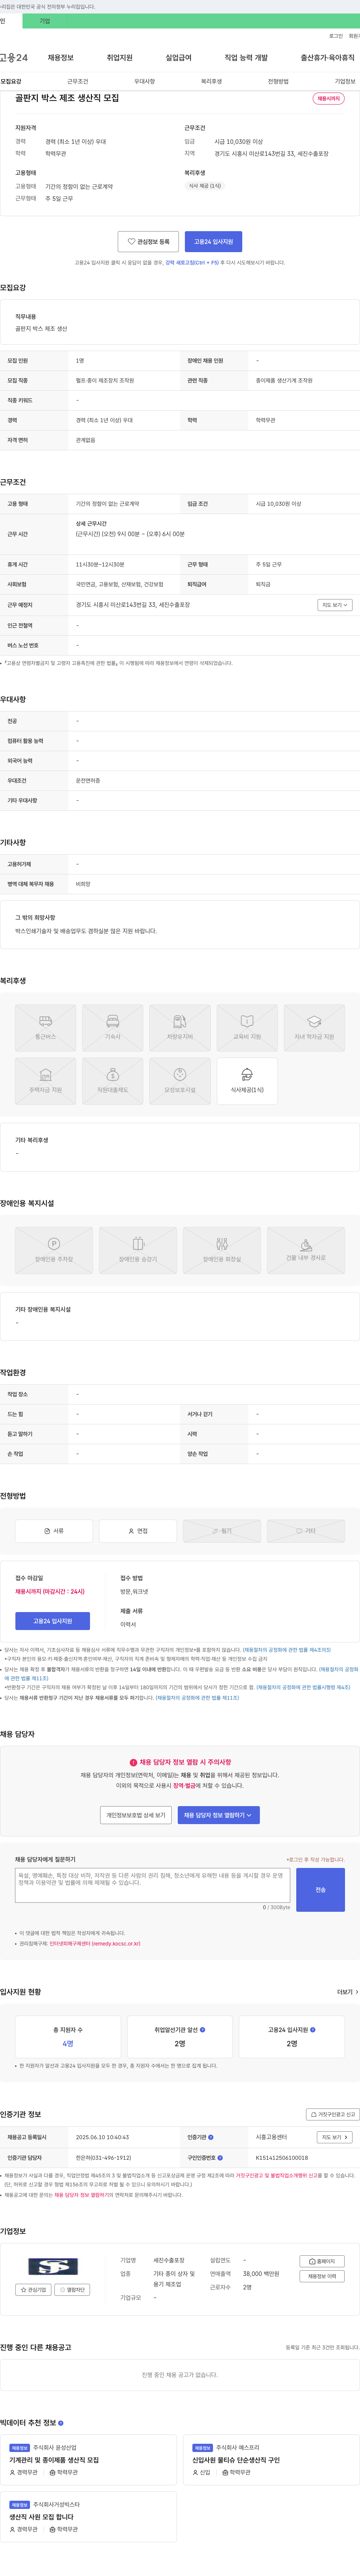
Task: Expand 지도 보기 for work location
Action: pos(335,605)
